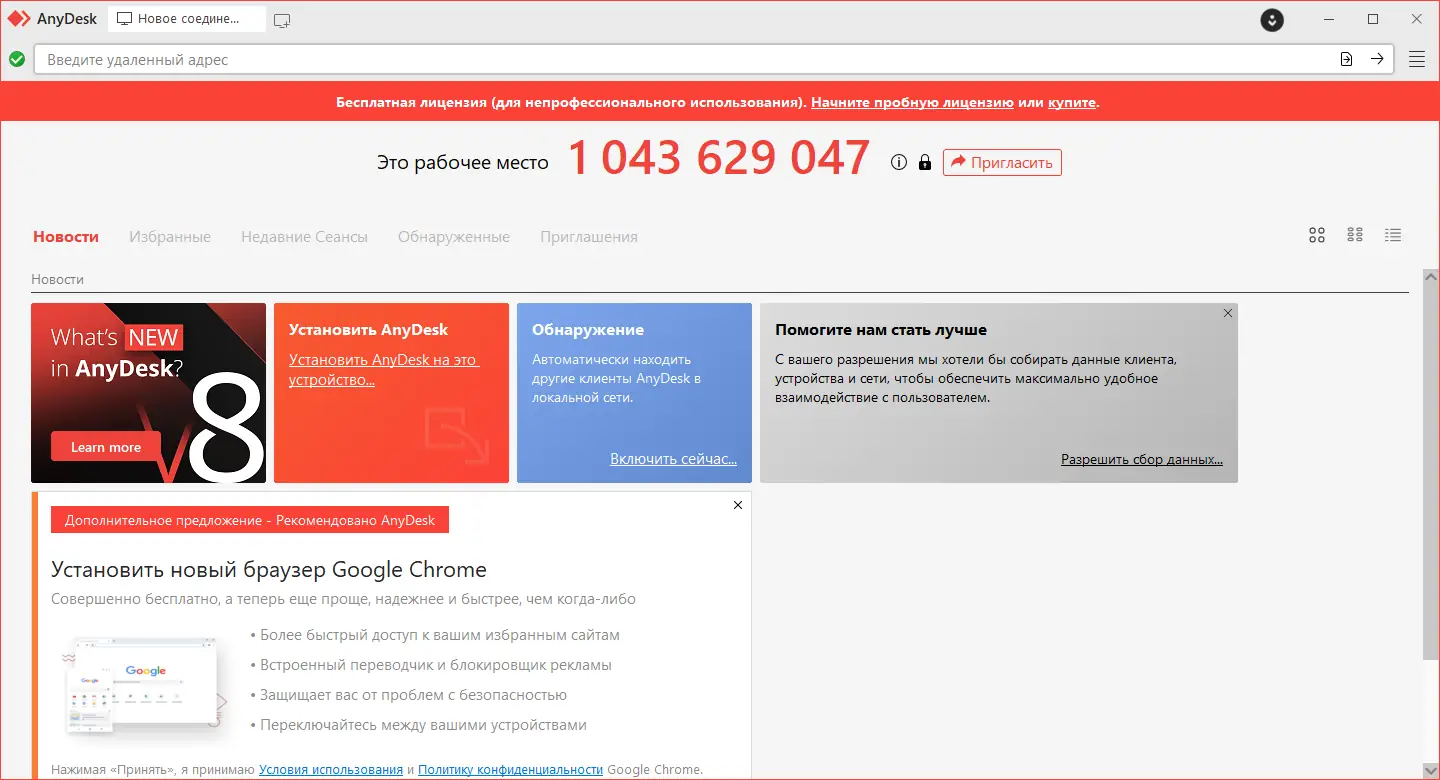Click the "Дополнительное предложение - Рекомендовано AnyDesk" label

[x=250, y=520]
